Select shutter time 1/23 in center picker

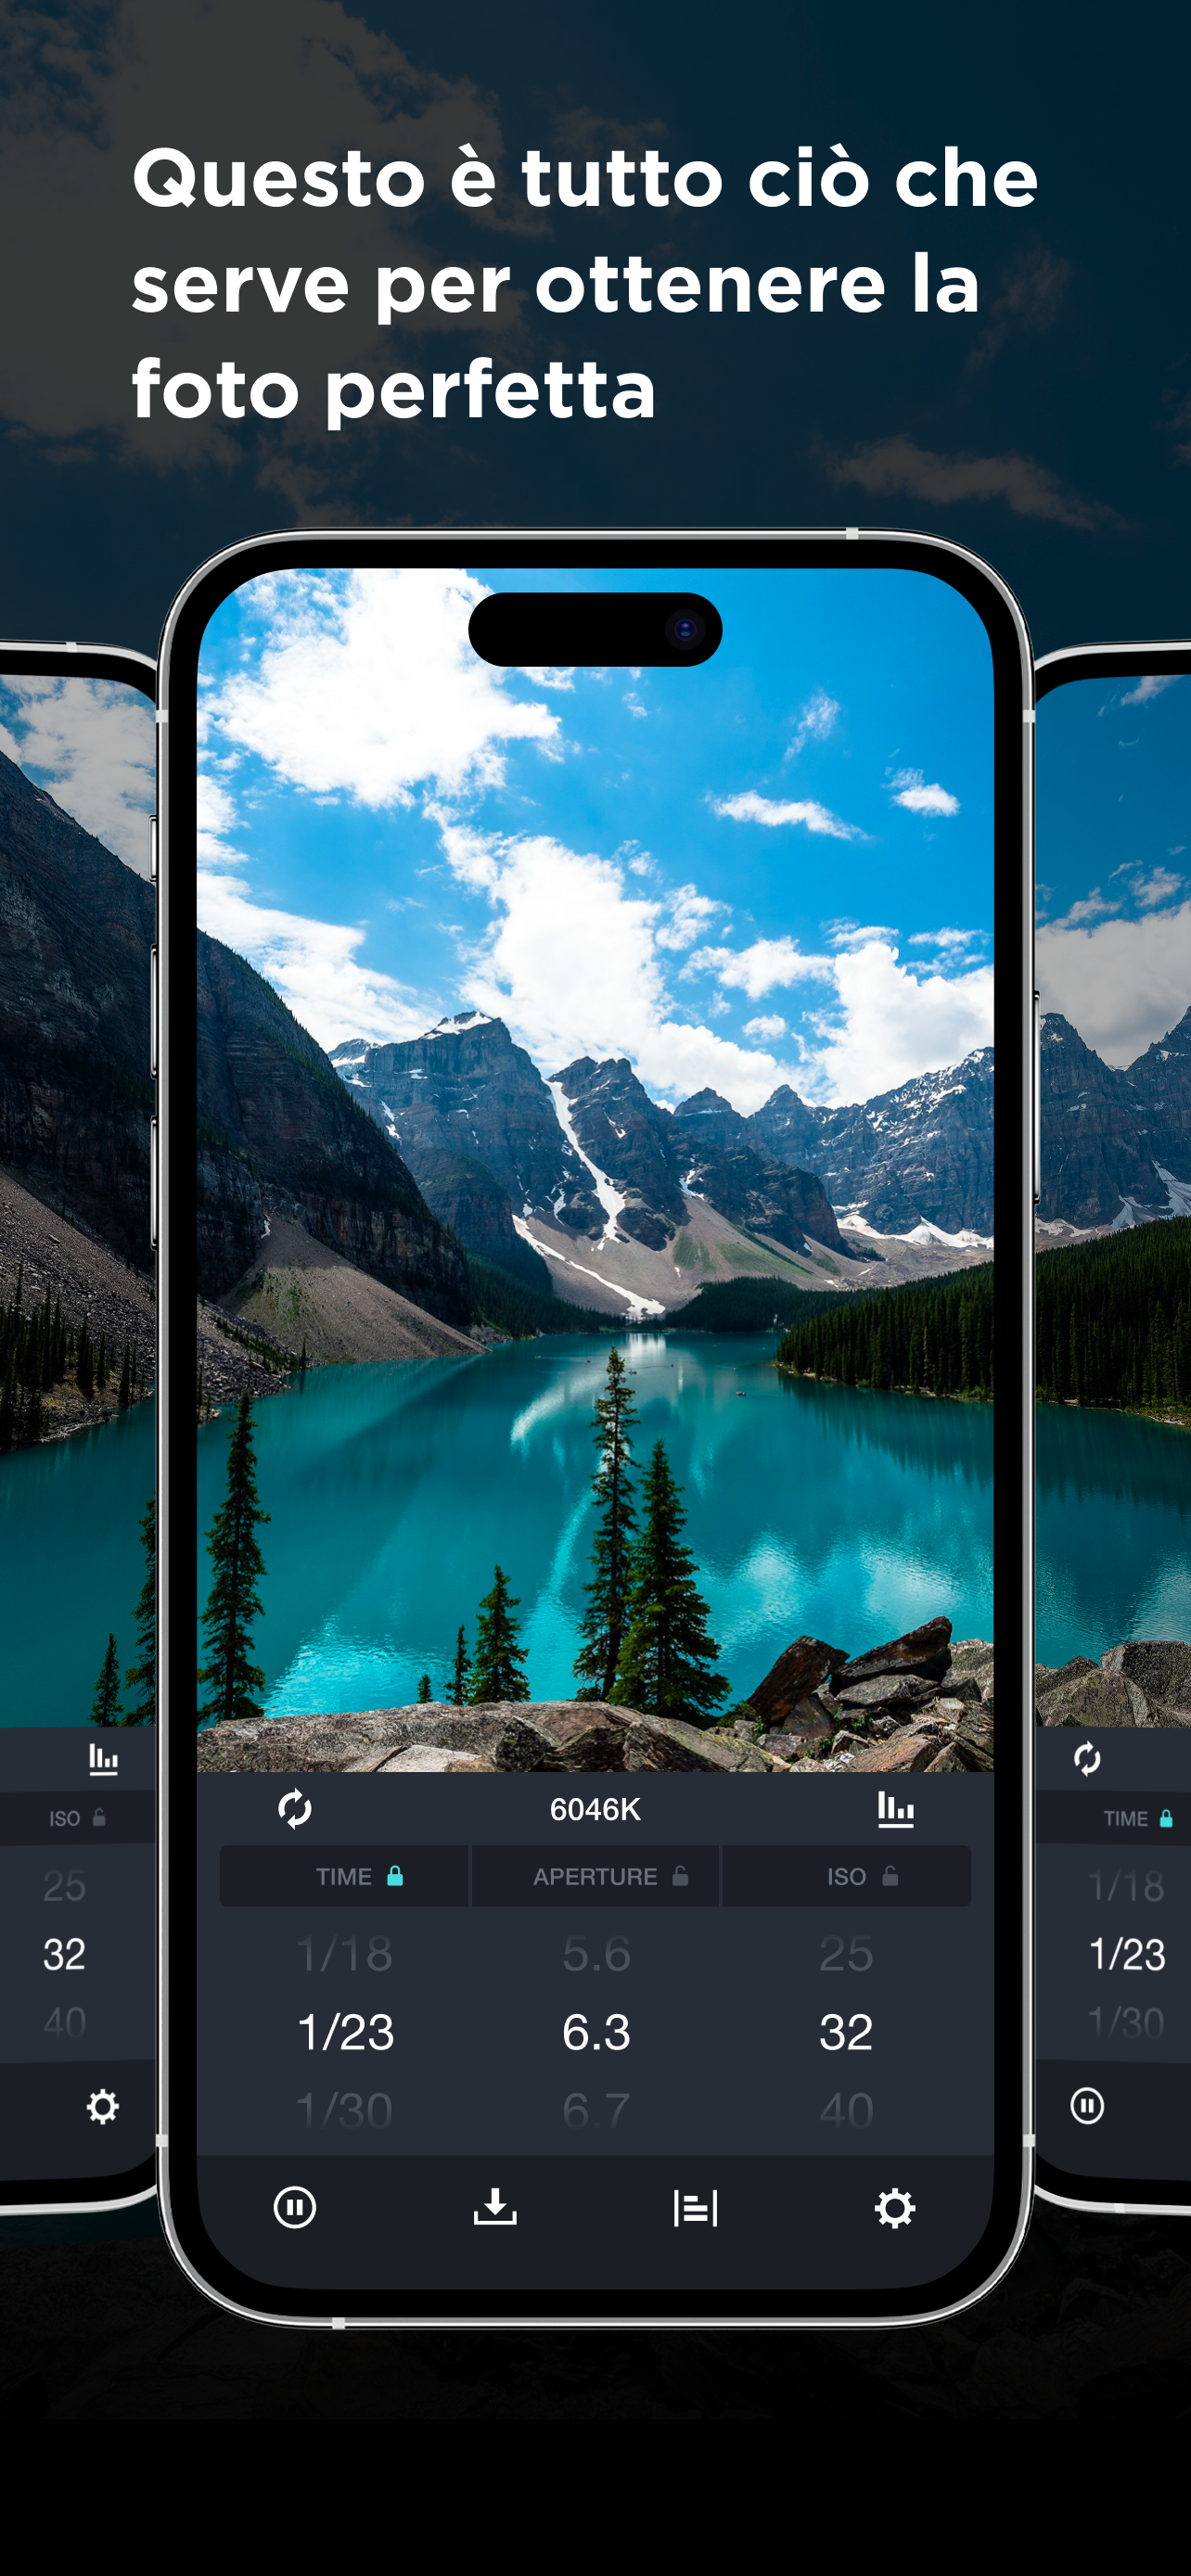click(x=346, y=2032)
